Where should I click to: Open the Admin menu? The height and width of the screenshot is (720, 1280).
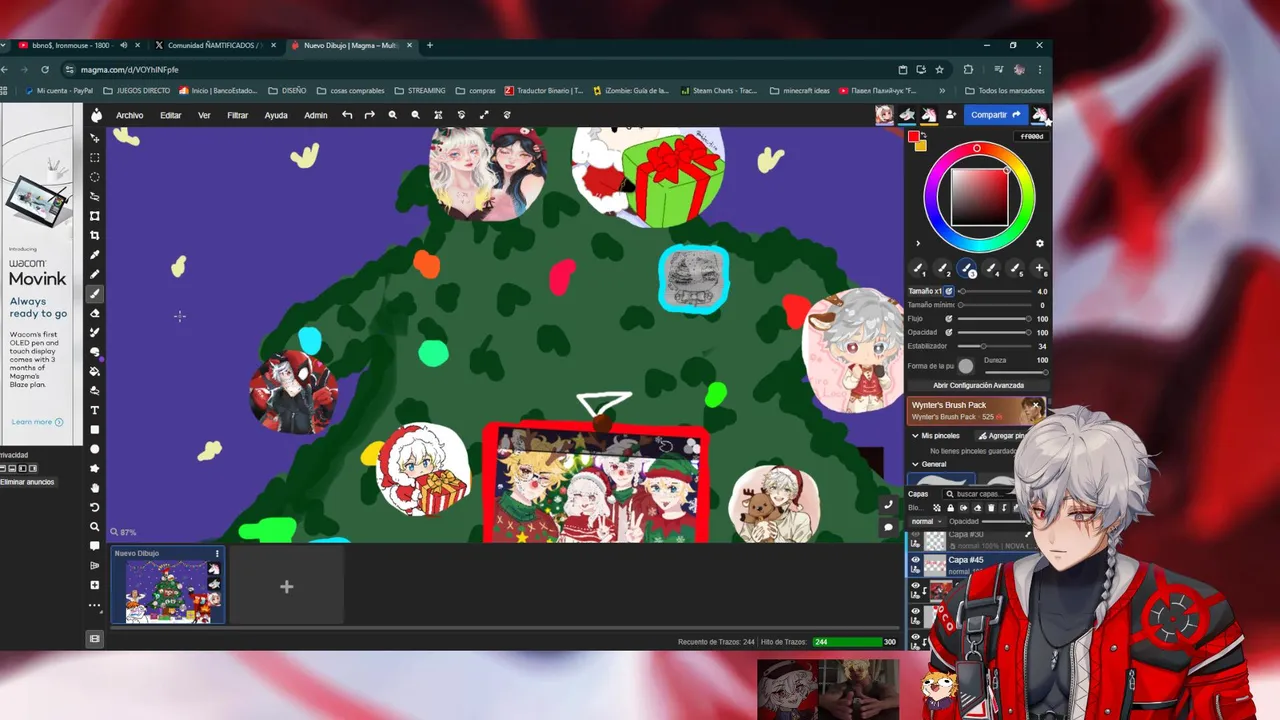click(x=316, y=115)
